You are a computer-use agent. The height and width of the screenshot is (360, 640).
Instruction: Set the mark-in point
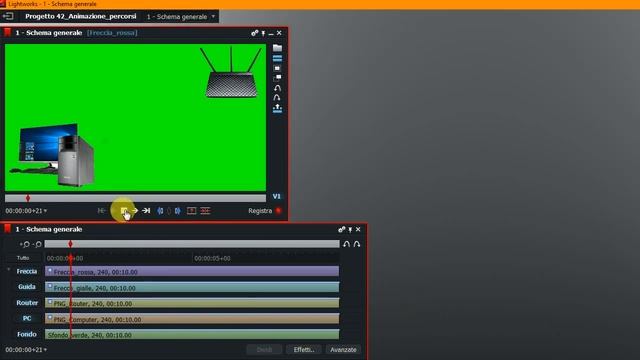click(160, 211)
